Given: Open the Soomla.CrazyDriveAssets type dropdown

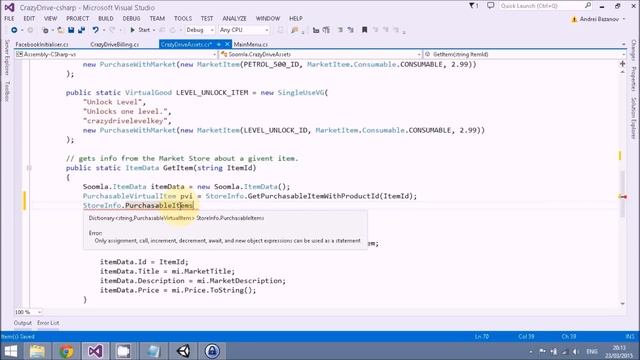Looking at the screenshot, I should point(320,54).
